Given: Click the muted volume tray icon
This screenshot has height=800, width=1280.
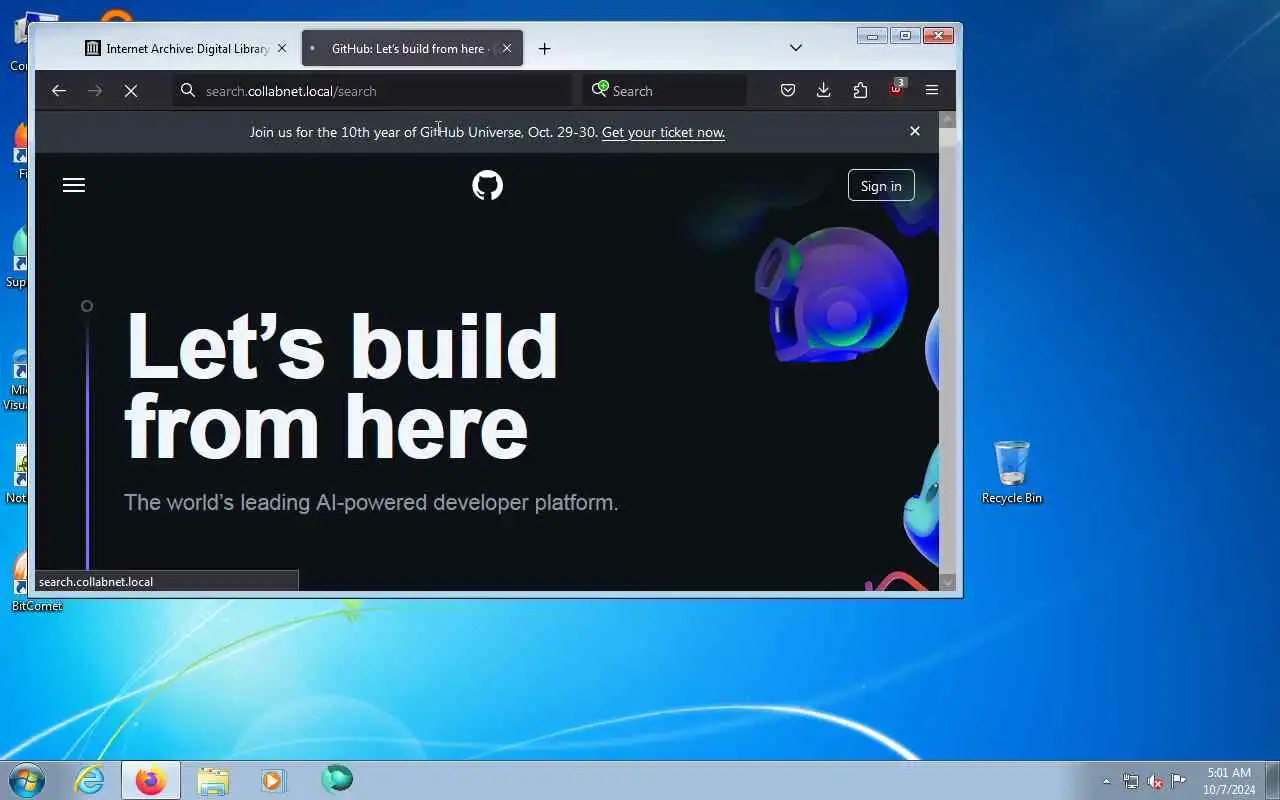Looking at the screenshot, I should pyautogui.click(x=1155, y=781).
